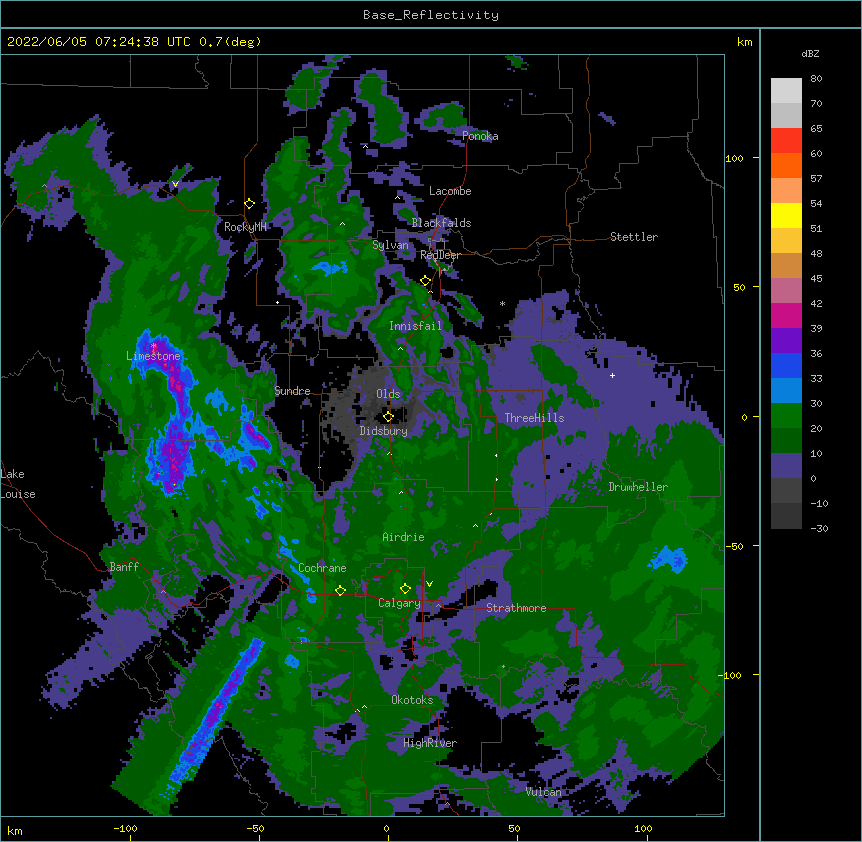The height and width of the screenshot is (842, 862).
Task: Click the yellow V marker northwest of RockyMH
Action: [x=175, y=184]
